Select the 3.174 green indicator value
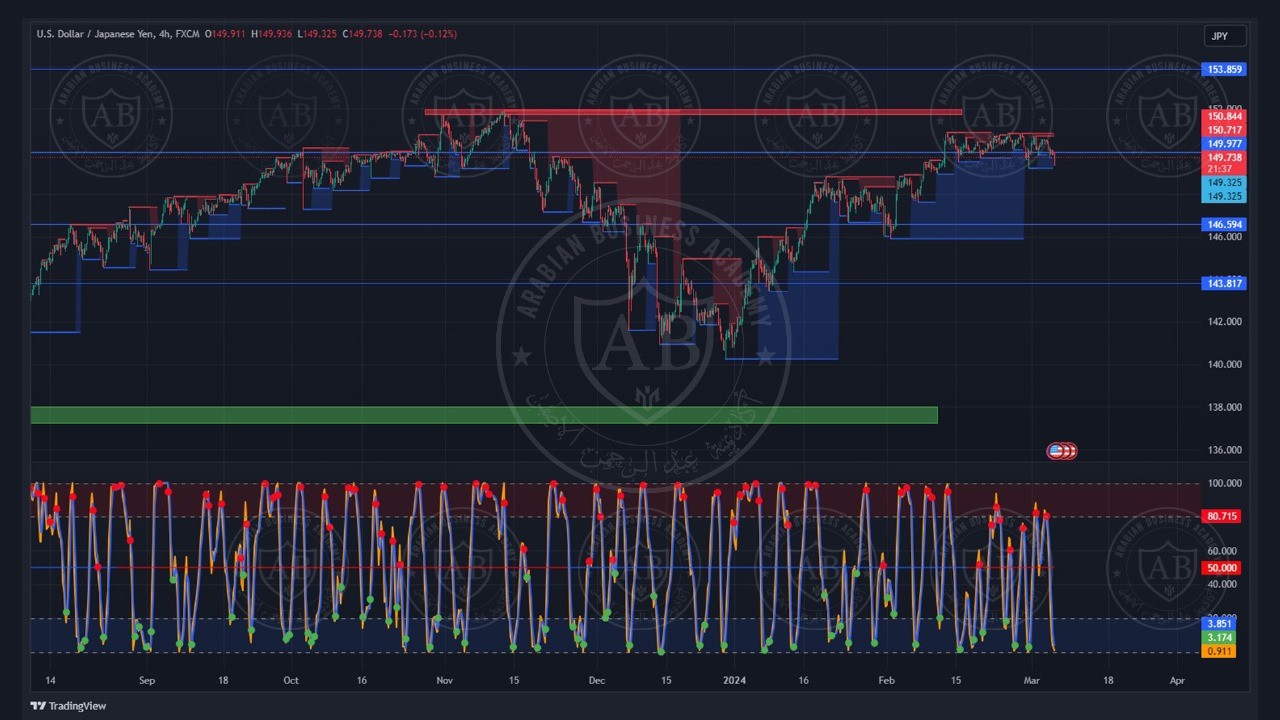The image size is (1280, 720). tap(1219, 637)
